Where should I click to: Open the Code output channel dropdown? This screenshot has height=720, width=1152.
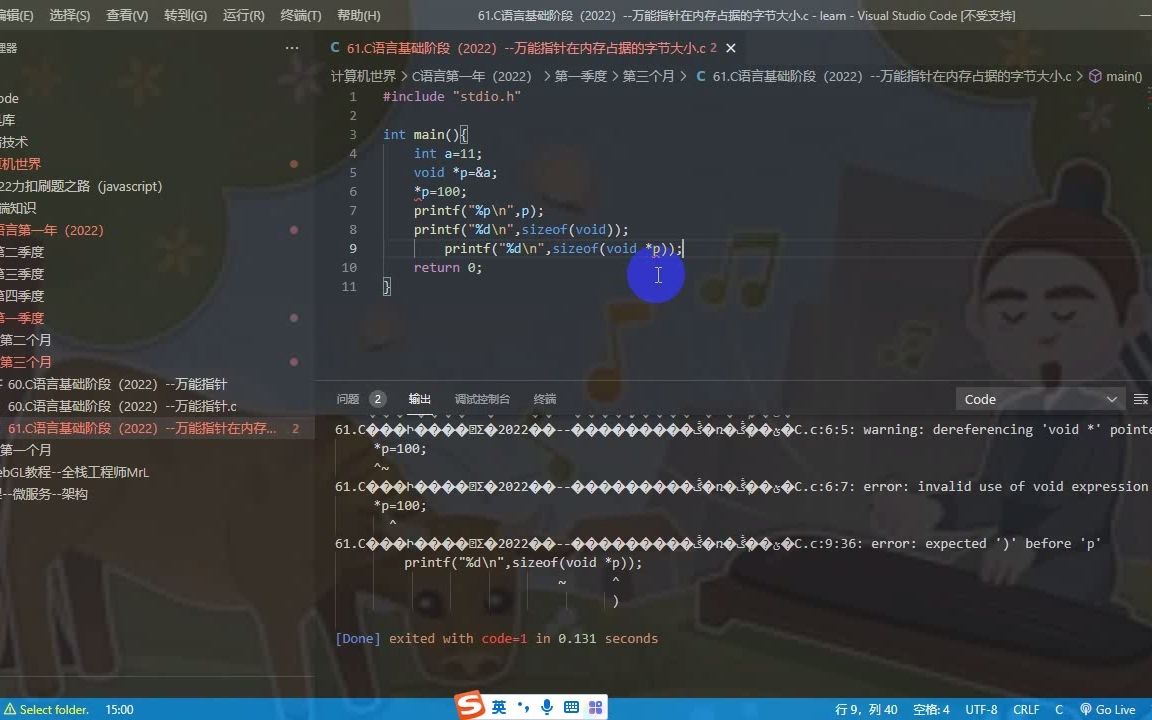click(1040, 398)
